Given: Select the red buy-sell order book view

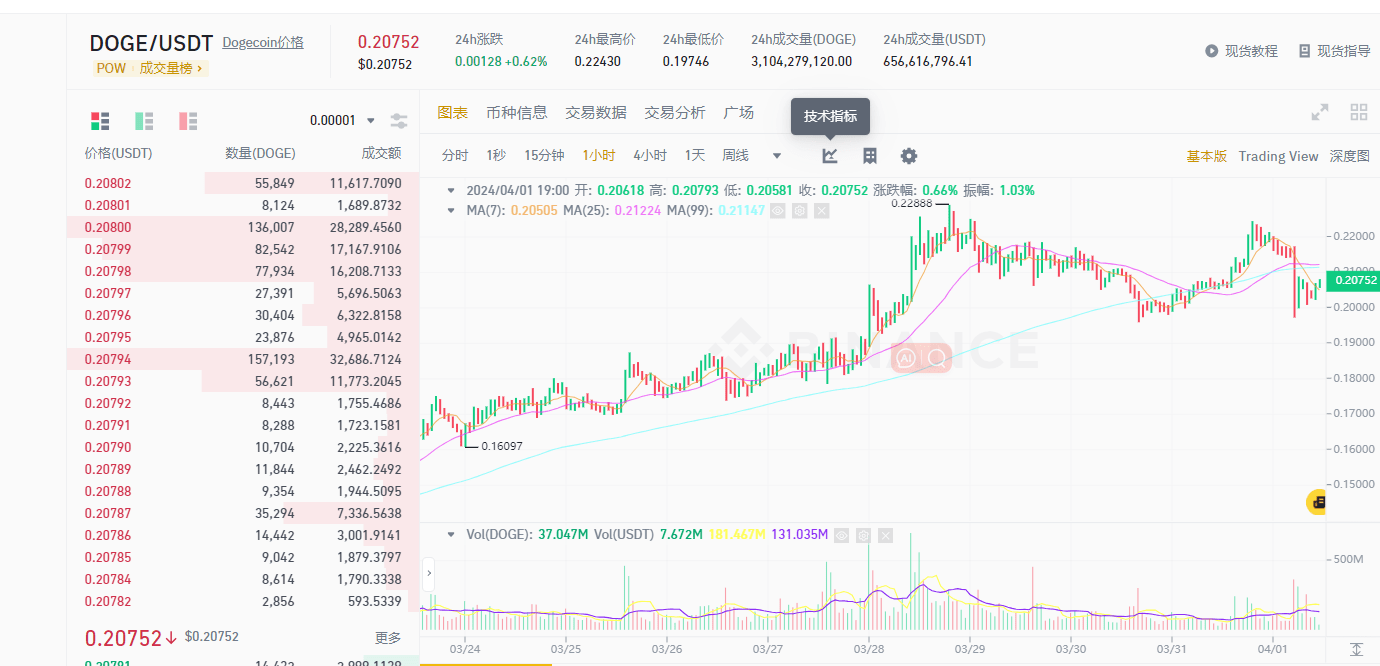Looking at the screenshot, I should pyautogui.click(x=99, y=120).
